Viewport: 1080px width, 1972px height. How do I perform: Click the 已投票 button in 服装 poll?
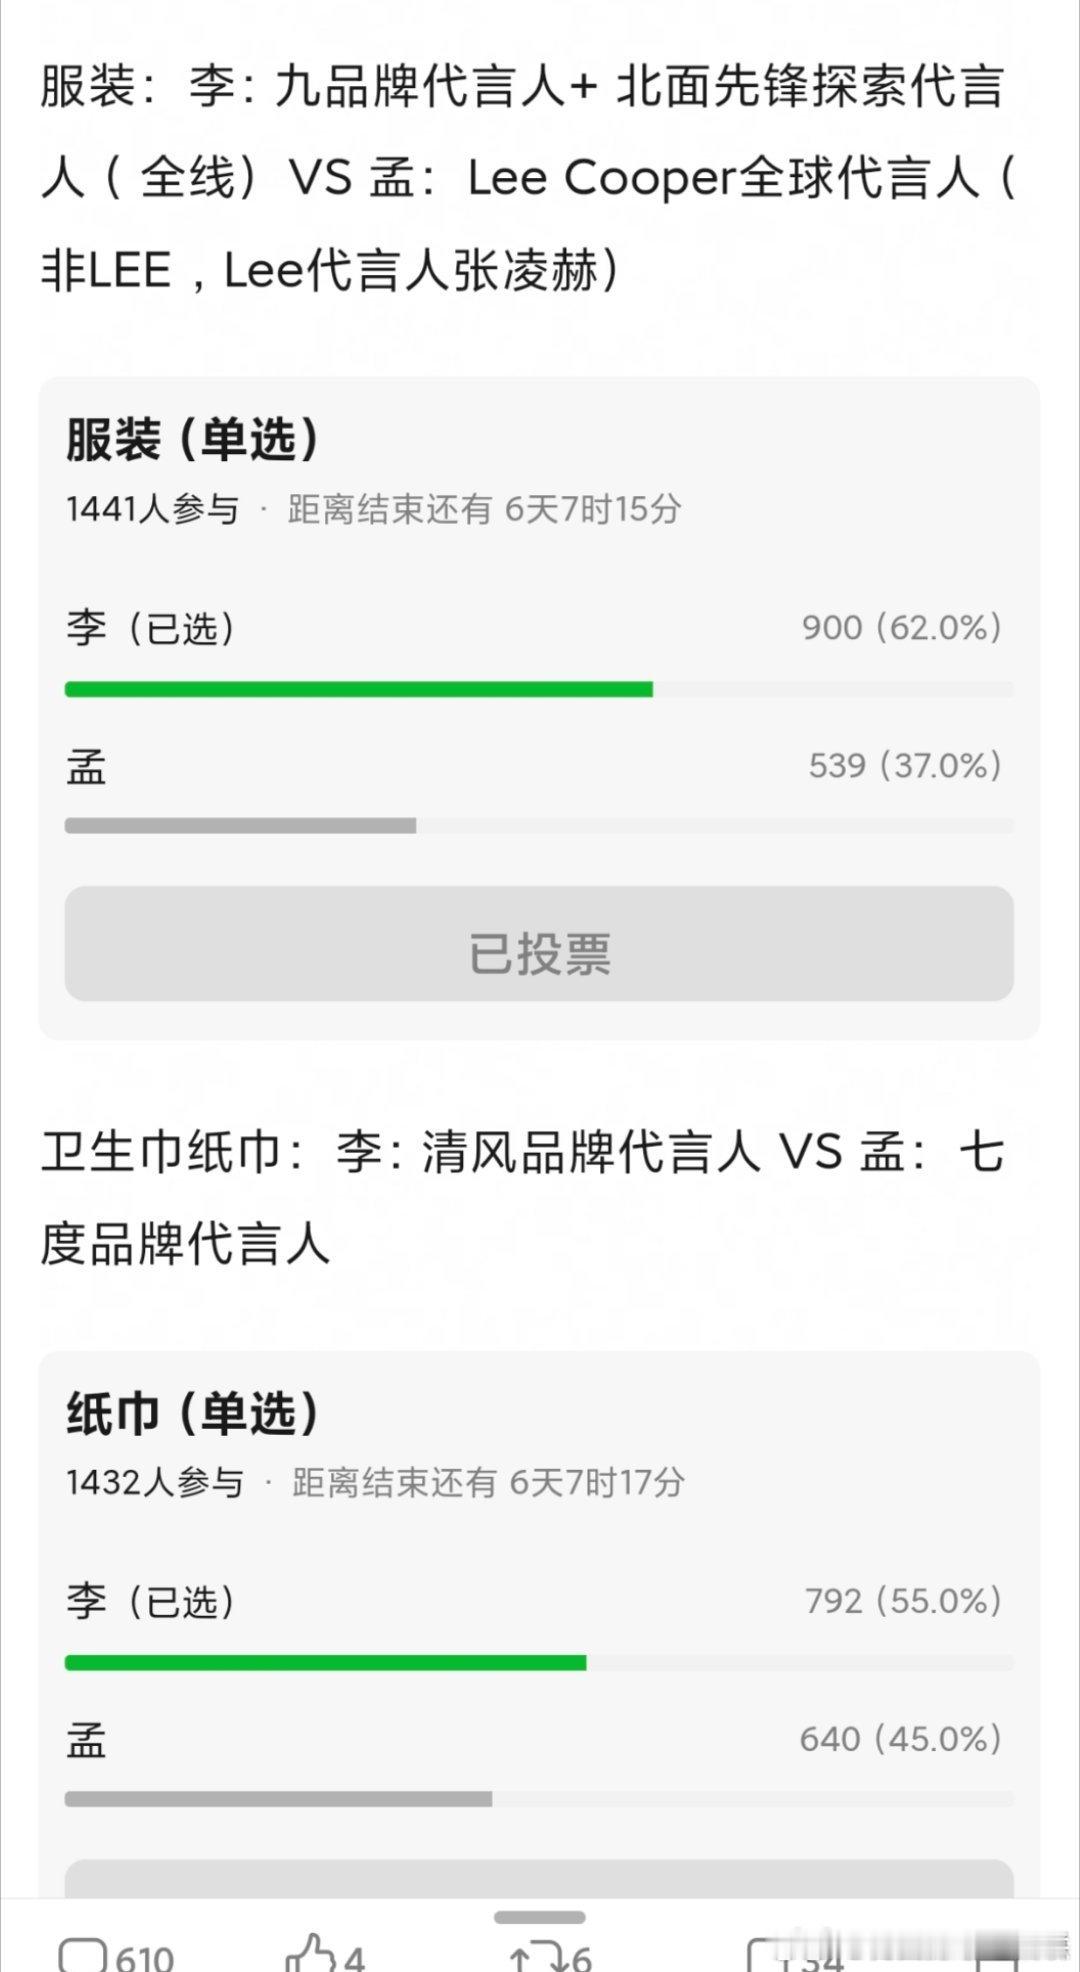(x=539, y=943)
